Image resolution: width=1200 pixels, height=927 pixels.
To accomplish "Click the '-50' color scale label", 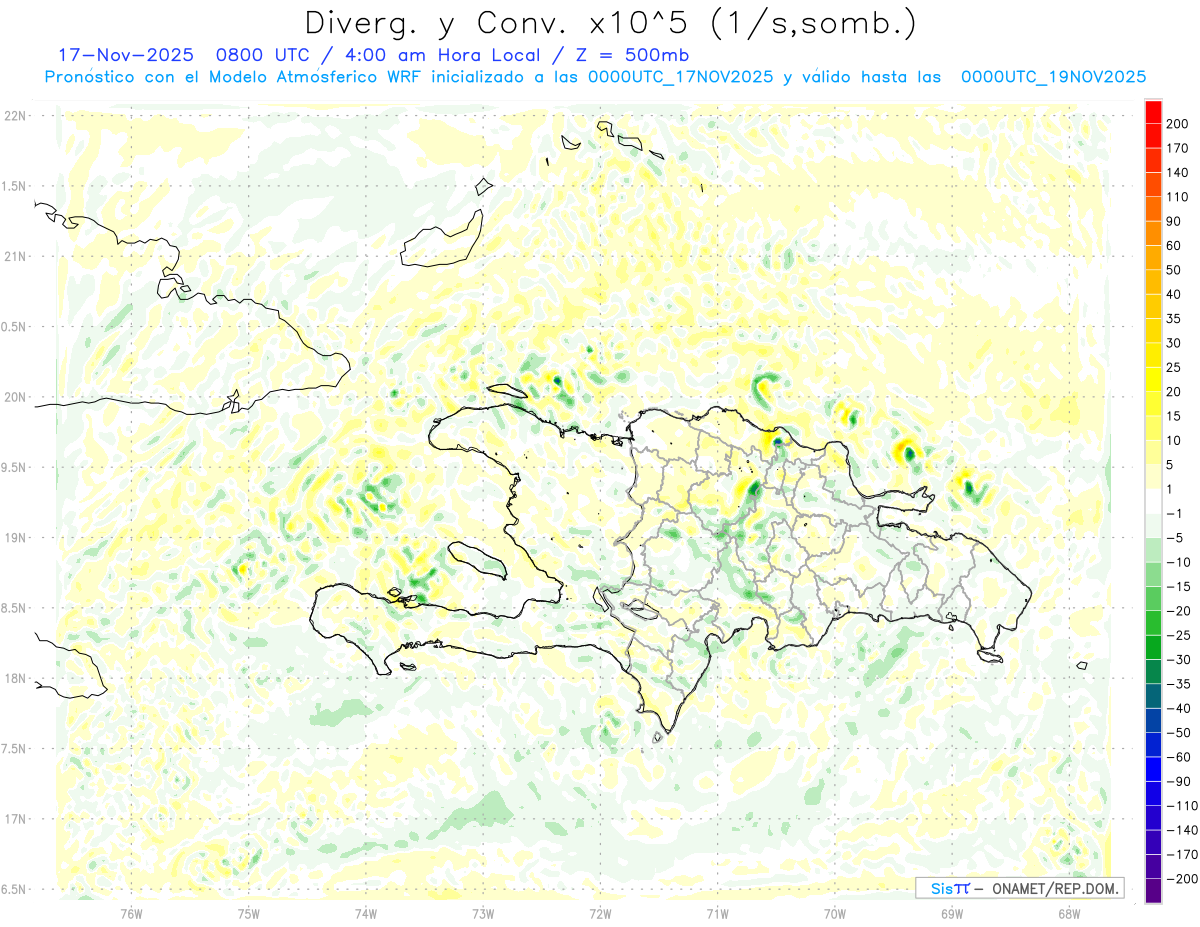I will 1180,733.
